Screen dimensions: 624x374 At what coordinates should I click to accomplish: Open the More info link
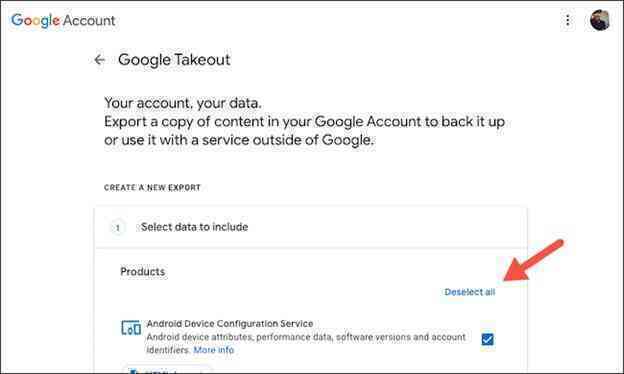click(x=214, y=350)
